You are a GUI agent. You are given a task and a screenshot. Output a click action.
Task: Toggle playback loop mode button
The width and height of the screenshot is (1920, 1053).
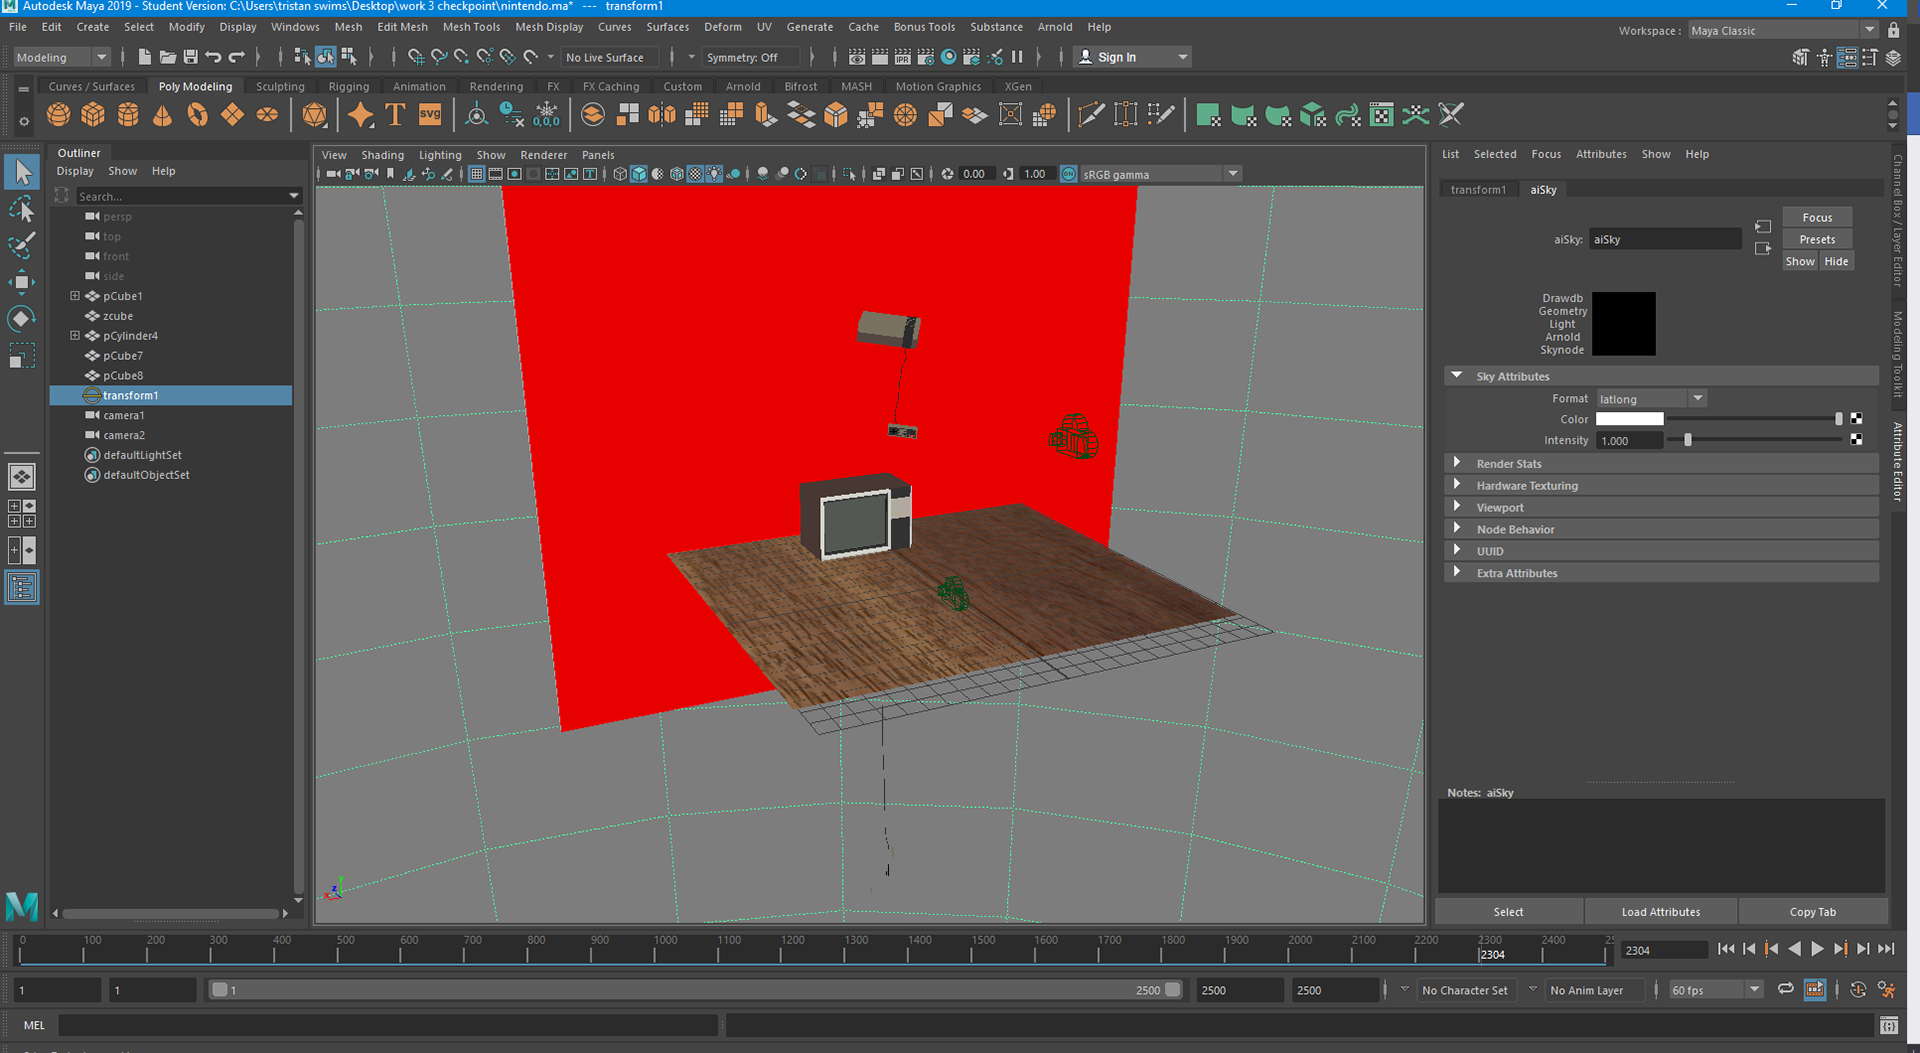click(x=1785, y=990)
